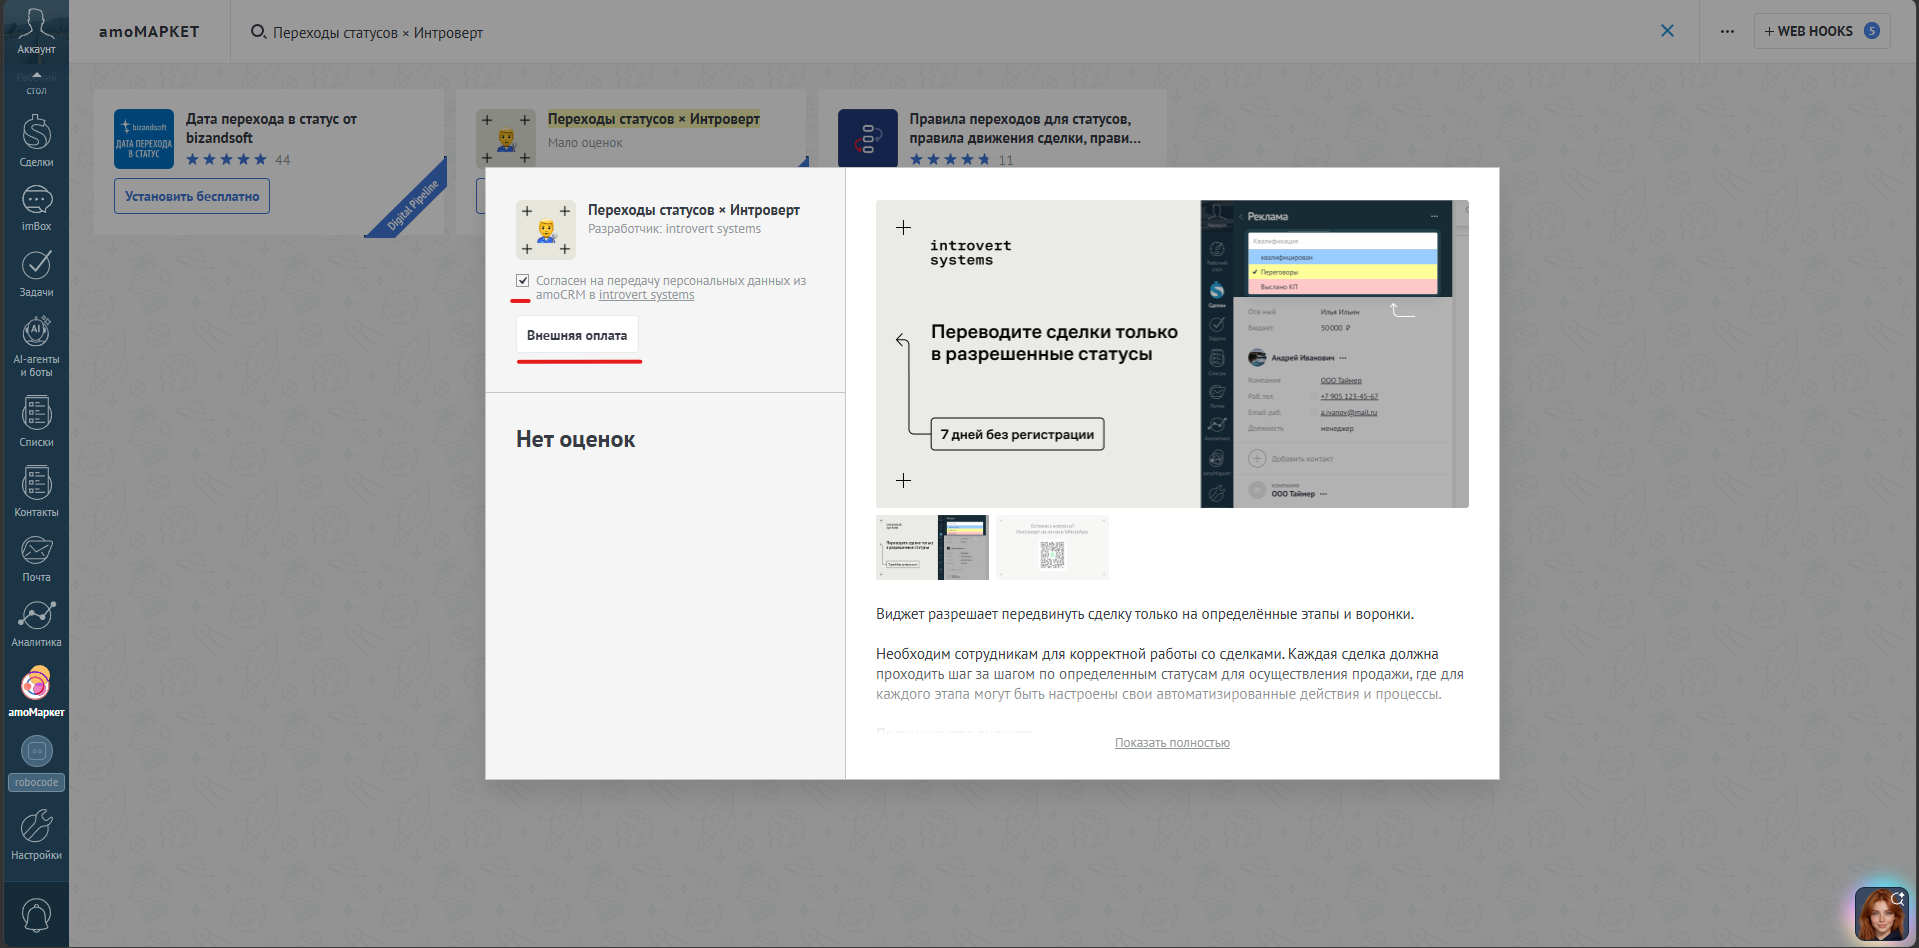The height and width of the screenshot is (948, 1919).
Task: Open the Рабочий стол sidebar item
Action: click(x=36, y=84)
